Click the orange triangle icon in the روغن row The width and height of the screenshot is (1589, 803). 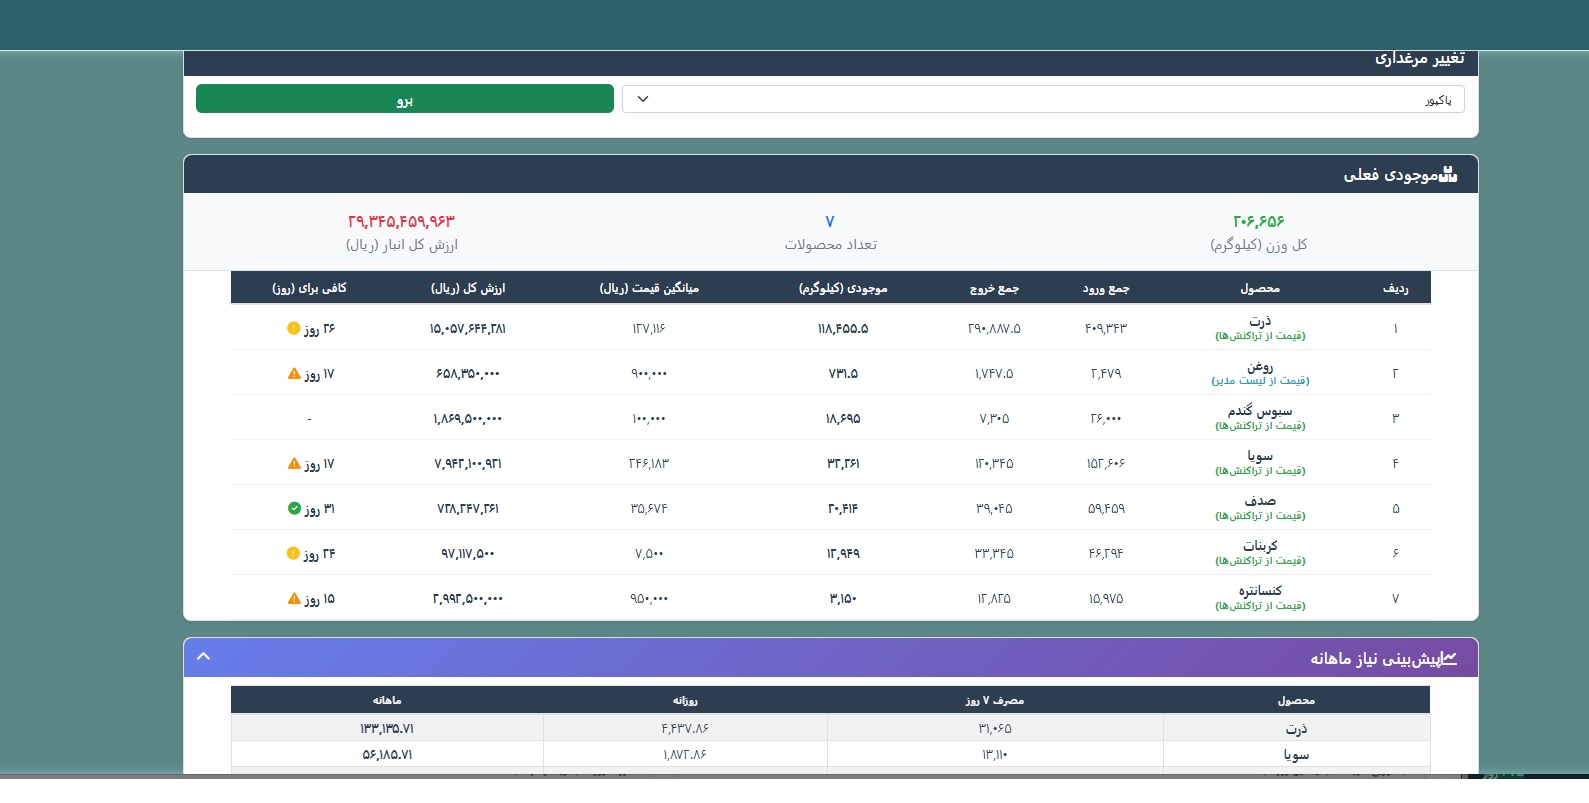pyautogui.click(x=294, y=374)
